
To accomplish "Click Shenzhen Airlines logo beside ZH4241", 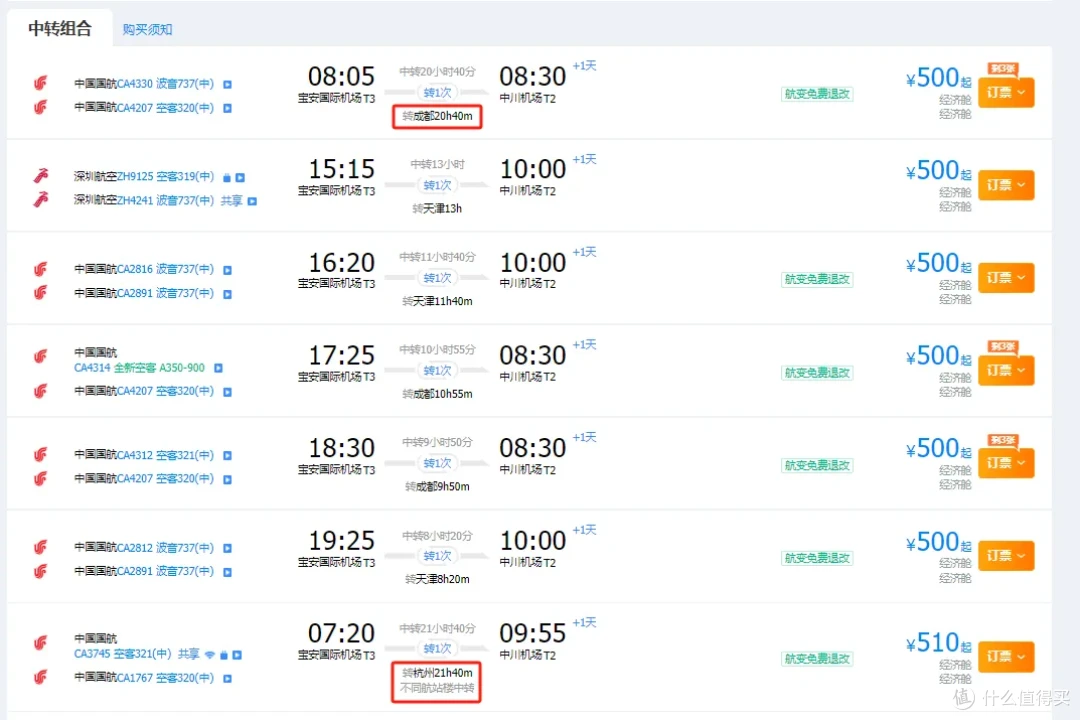I will [41, 200].
